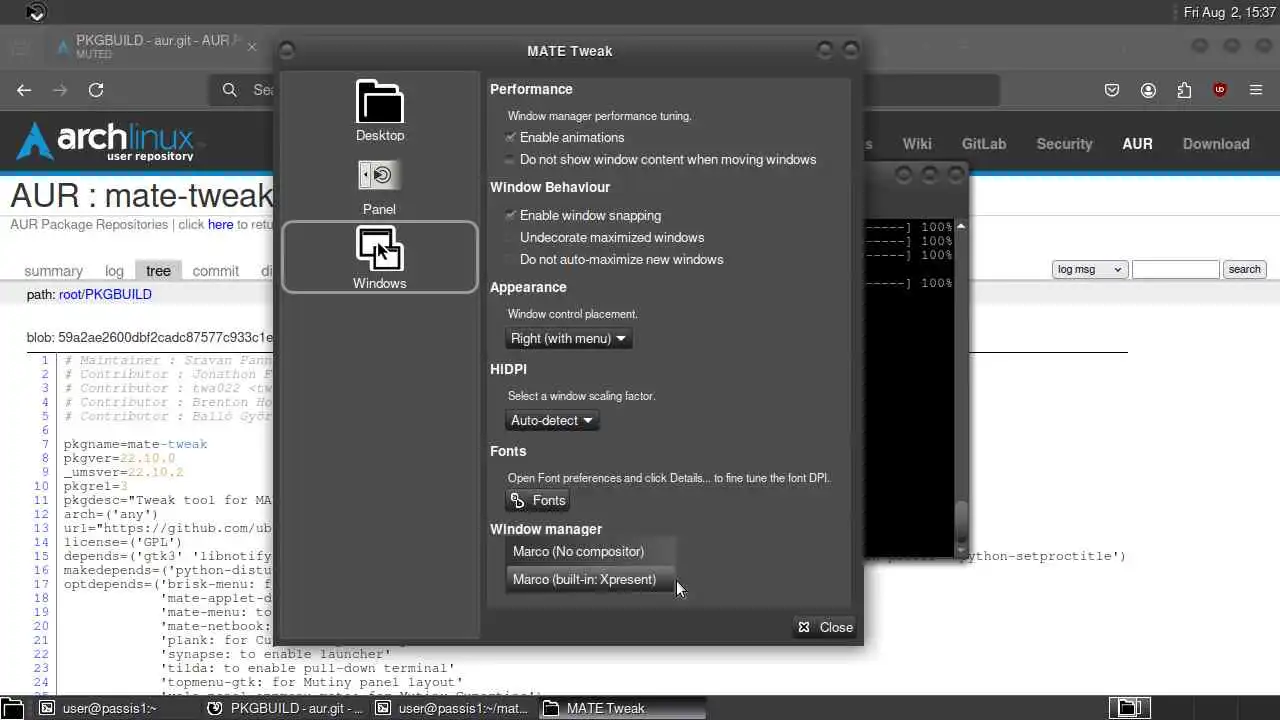1280x720 pixels.
Task: Click the 'pkgname=mate-tweak' code line
Action: [136, 444]
